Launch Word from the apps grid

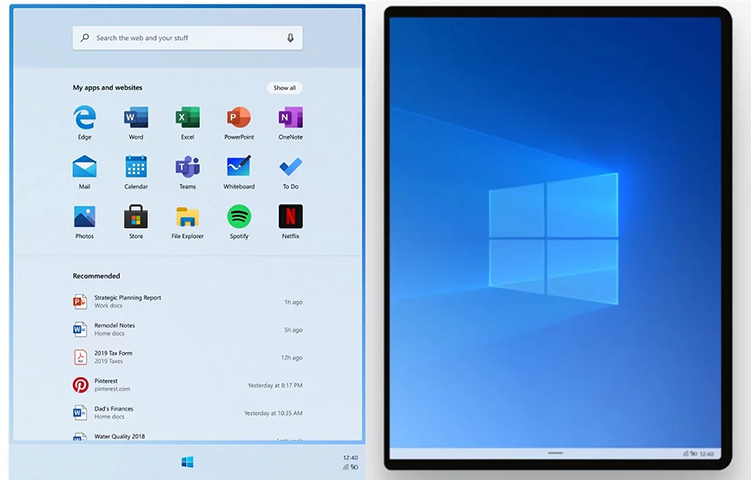click(136, 117)
